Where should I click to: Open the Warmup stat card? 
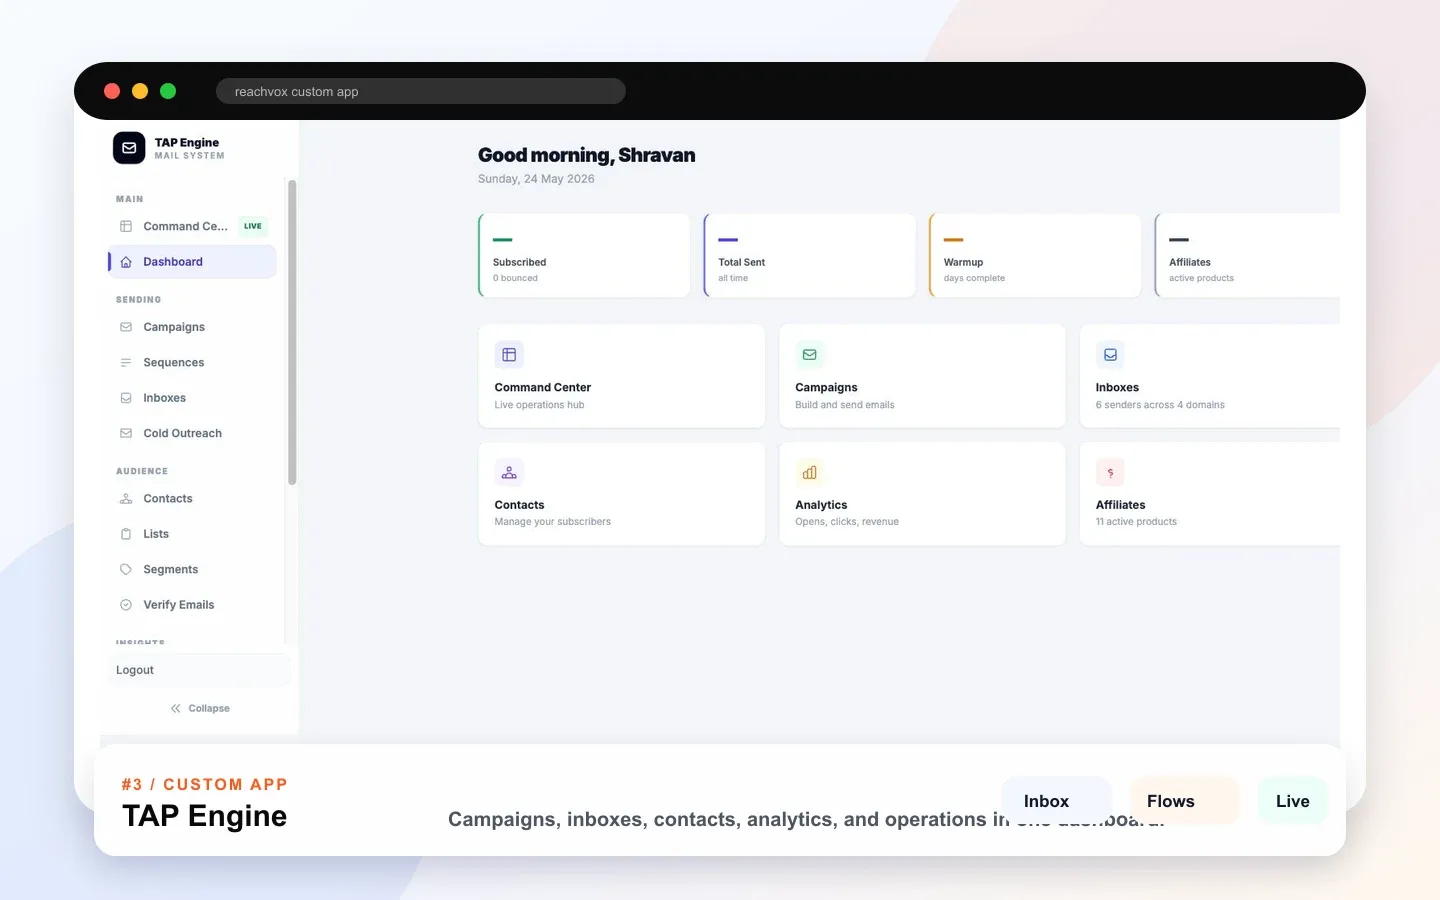point(1035,255)
